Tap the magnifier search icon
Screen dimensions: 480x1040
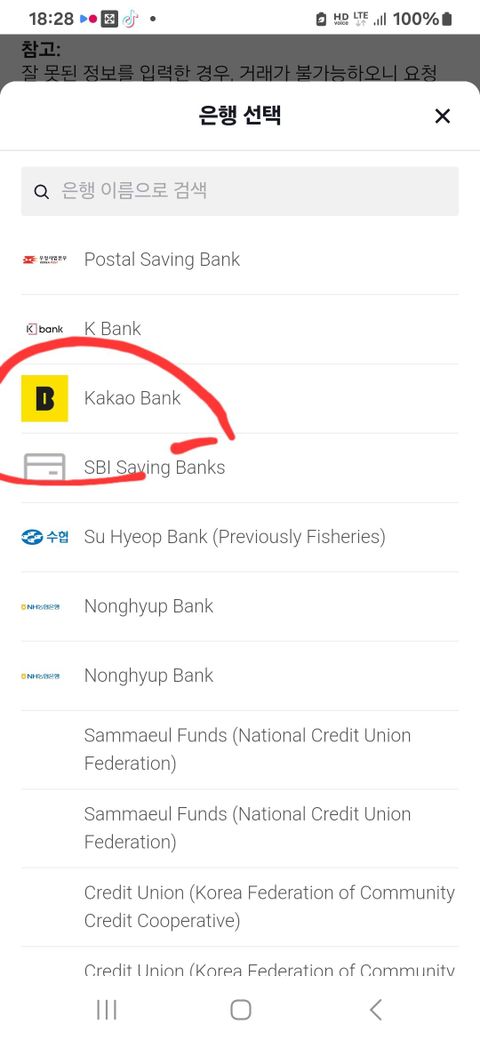tap(41, 192)
